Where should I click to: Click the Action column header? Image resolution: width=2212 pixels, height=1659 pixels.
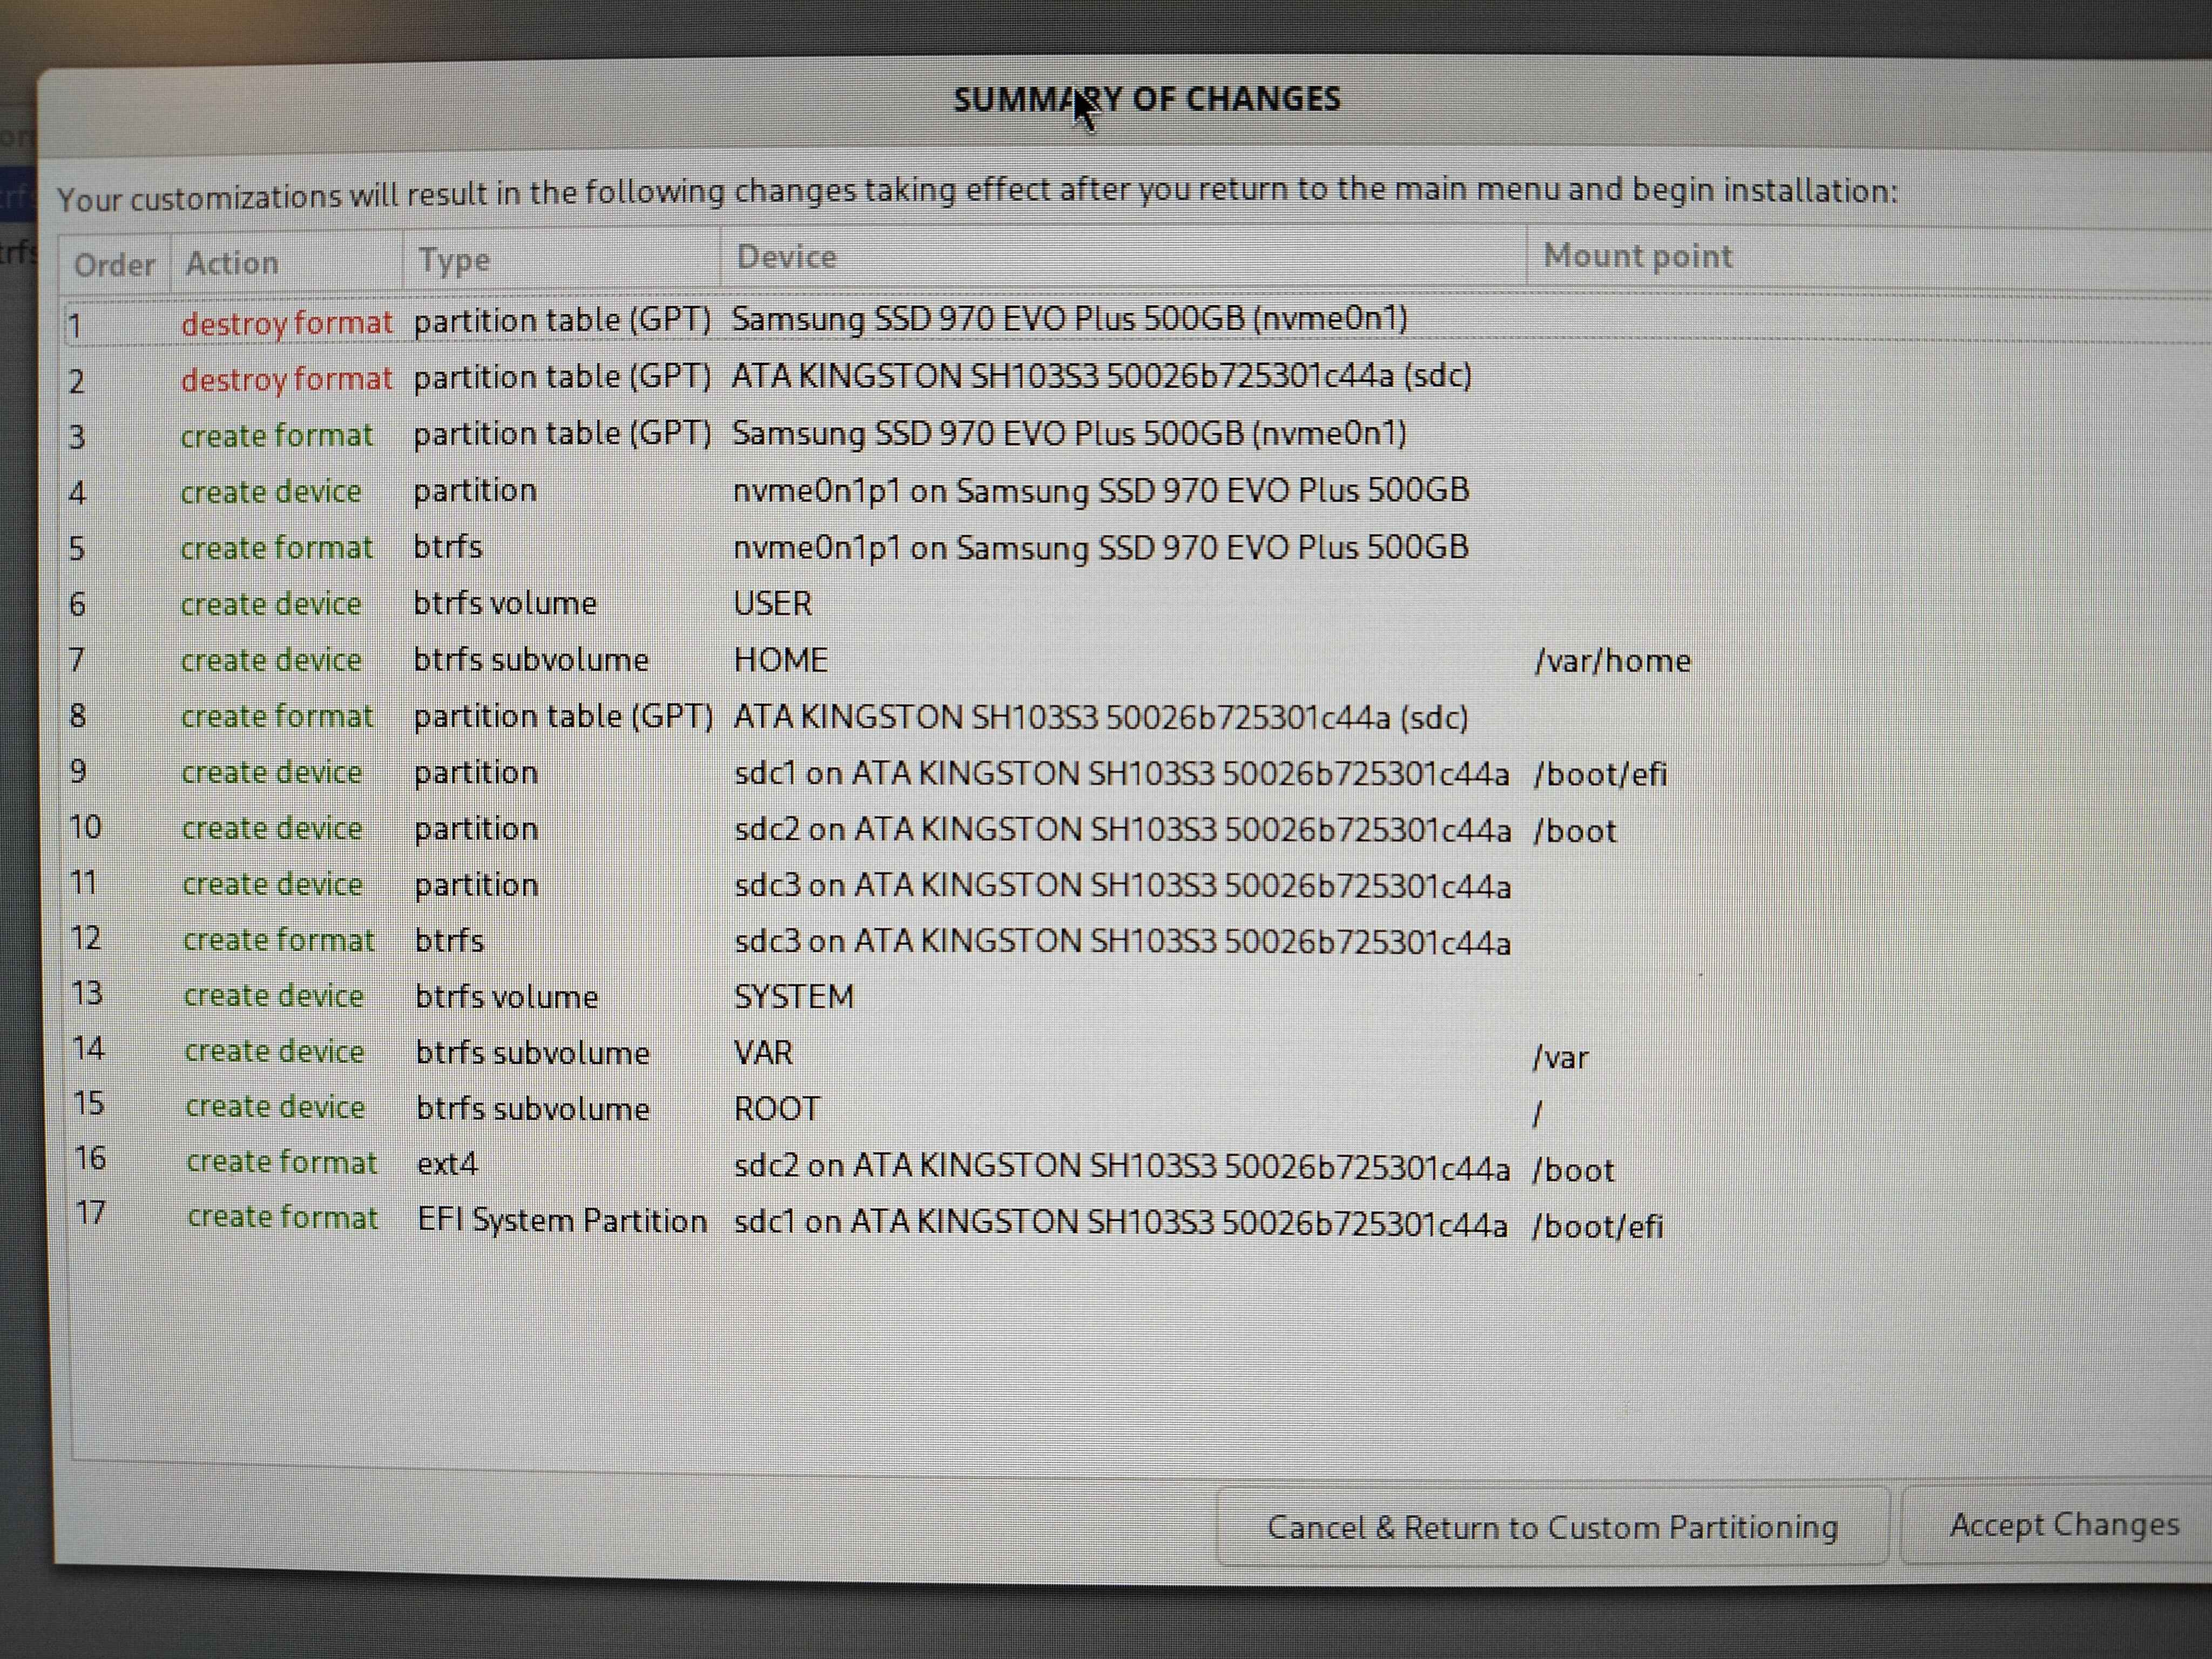point(232,263)
